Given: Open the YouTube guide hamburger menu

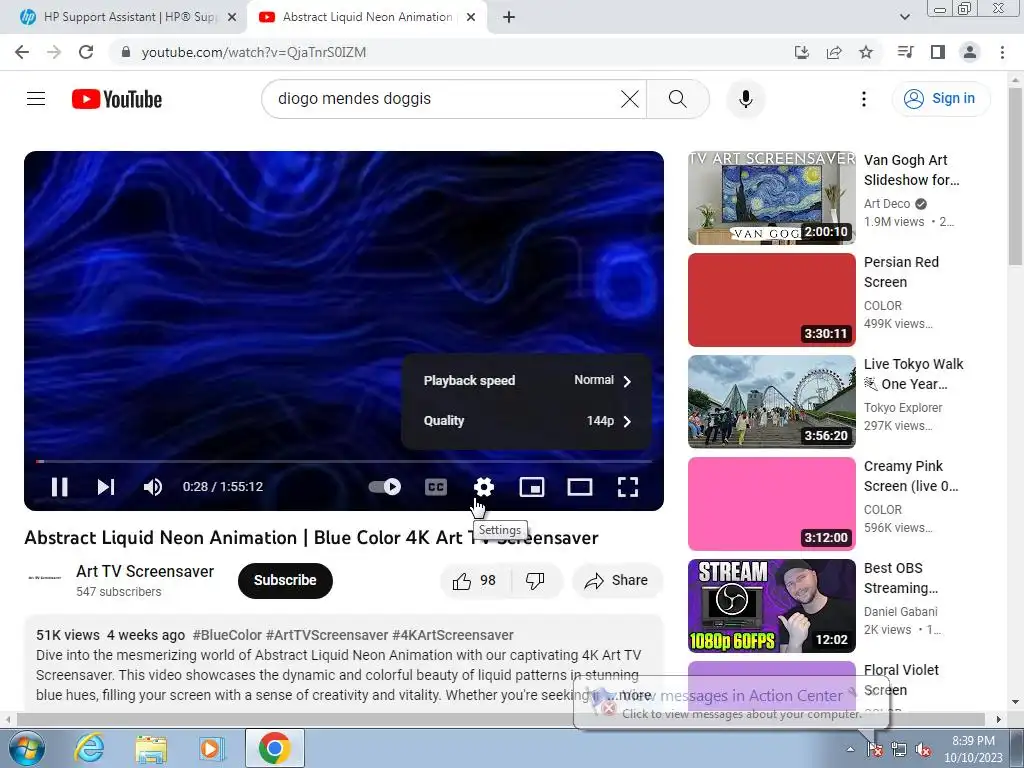Looking at the screenshot, I should [36, 99].
